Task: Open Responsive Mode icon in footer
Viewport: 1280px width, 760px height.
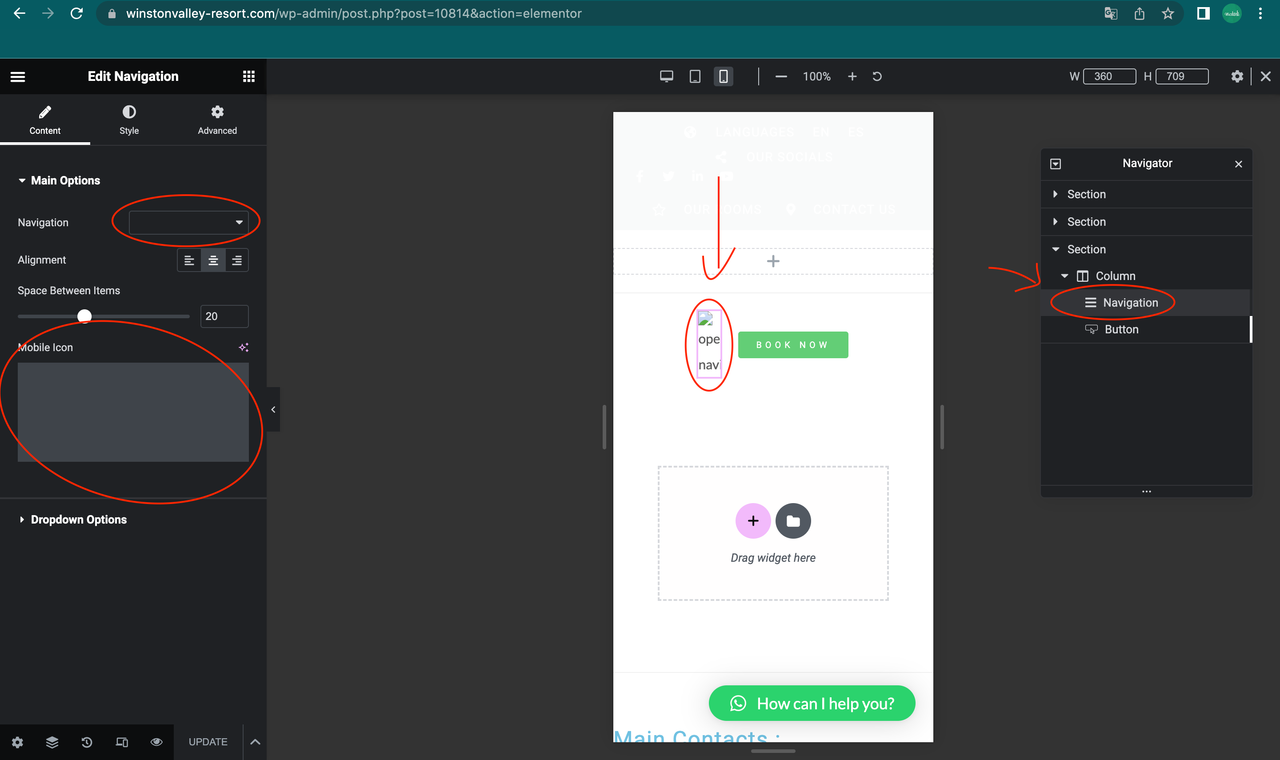Action: click(121, 742)
